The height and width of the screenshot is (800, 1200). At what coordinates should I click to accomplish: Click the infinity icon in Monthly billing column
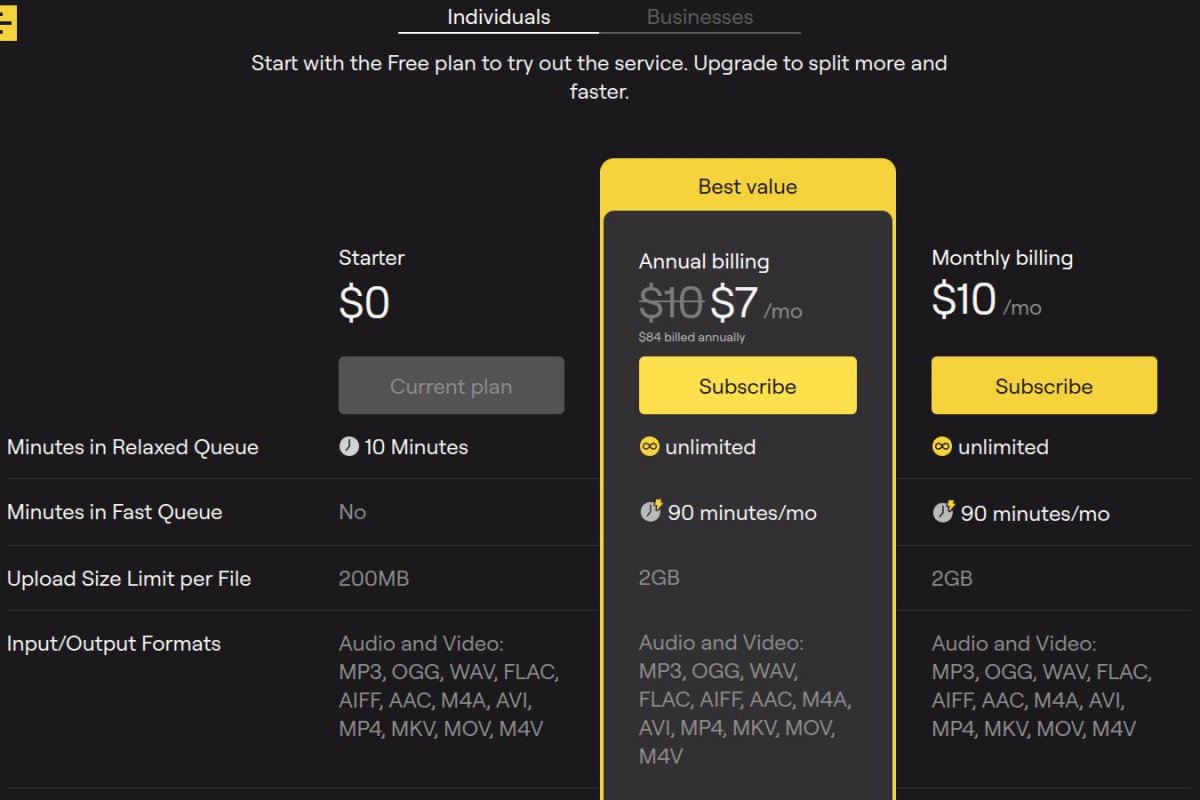[x=942, y=447]
